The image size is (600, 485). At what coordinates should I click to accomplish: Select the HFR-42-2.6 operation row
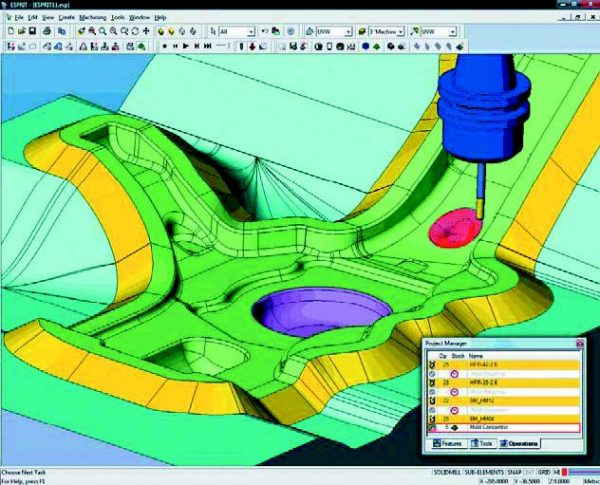point(504,364)
